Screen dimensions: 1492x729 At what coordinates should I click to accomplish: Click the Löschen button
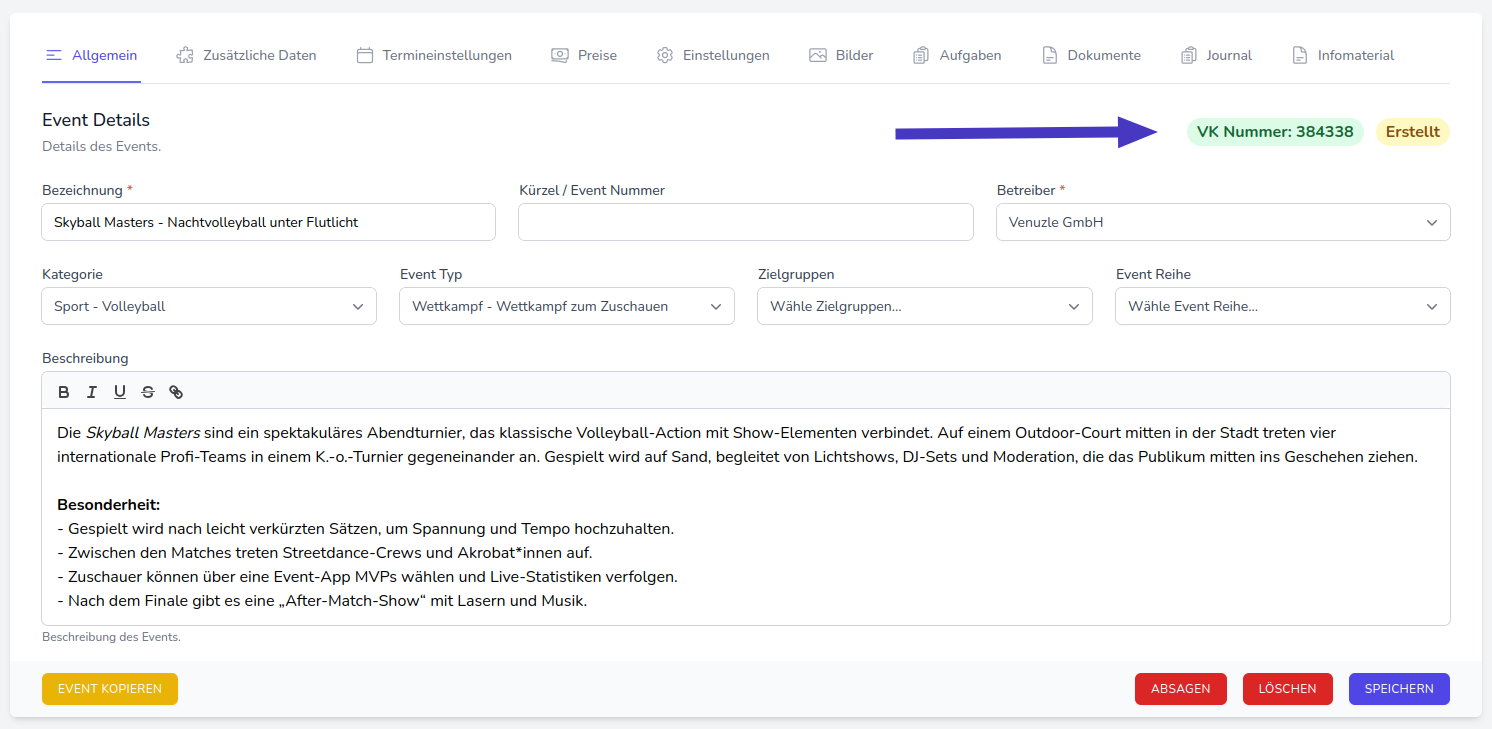pyautogui.click(x=1288, y=689)
